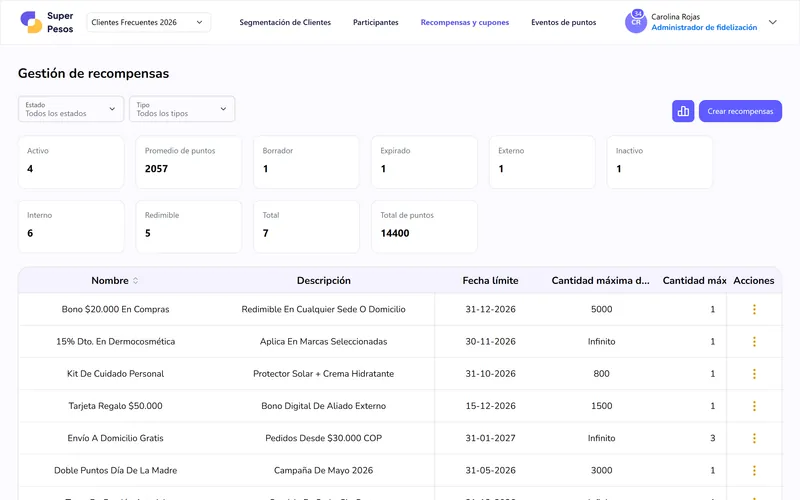Image resolution: width=800 pixels, height=500 pixels.
Task: Click the Descripción column header
Action: tap(323, 281)
